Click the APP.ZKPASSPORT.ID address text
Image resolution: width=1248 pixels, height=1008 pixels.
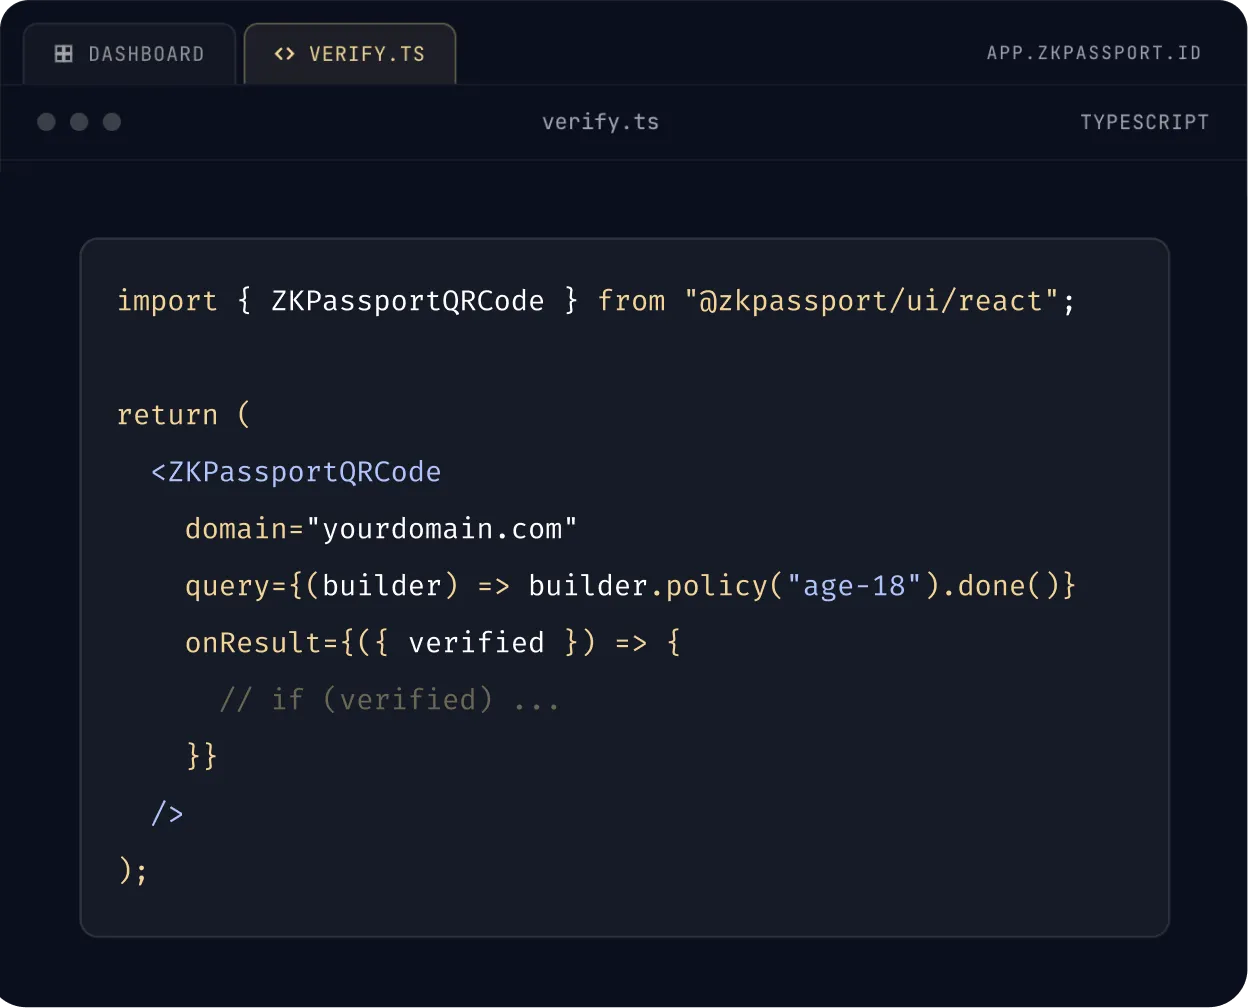pos(1094,53)
